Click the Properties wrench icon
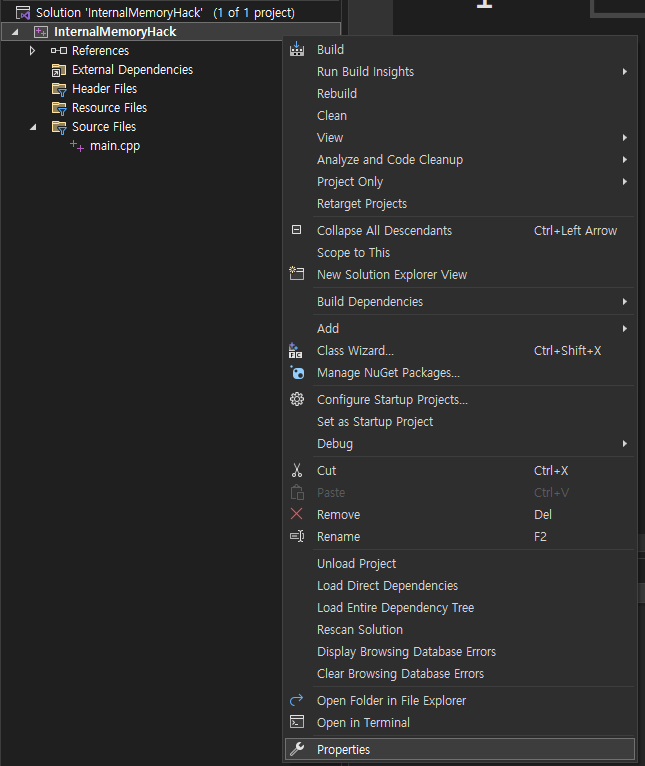 [x=296, y=750]
